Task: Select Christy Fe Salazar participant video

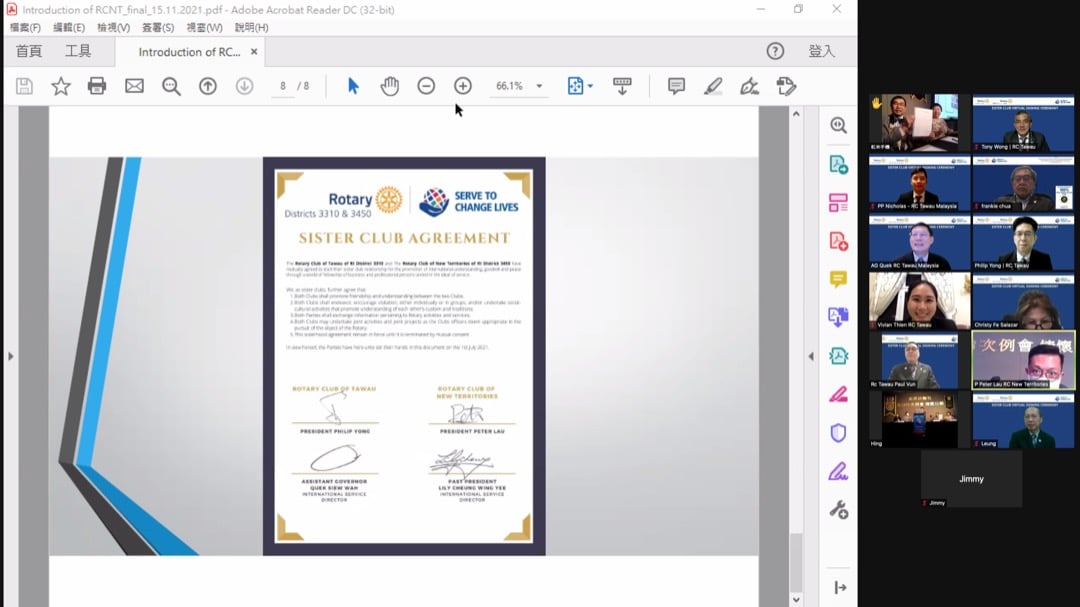Action: 1023,301
